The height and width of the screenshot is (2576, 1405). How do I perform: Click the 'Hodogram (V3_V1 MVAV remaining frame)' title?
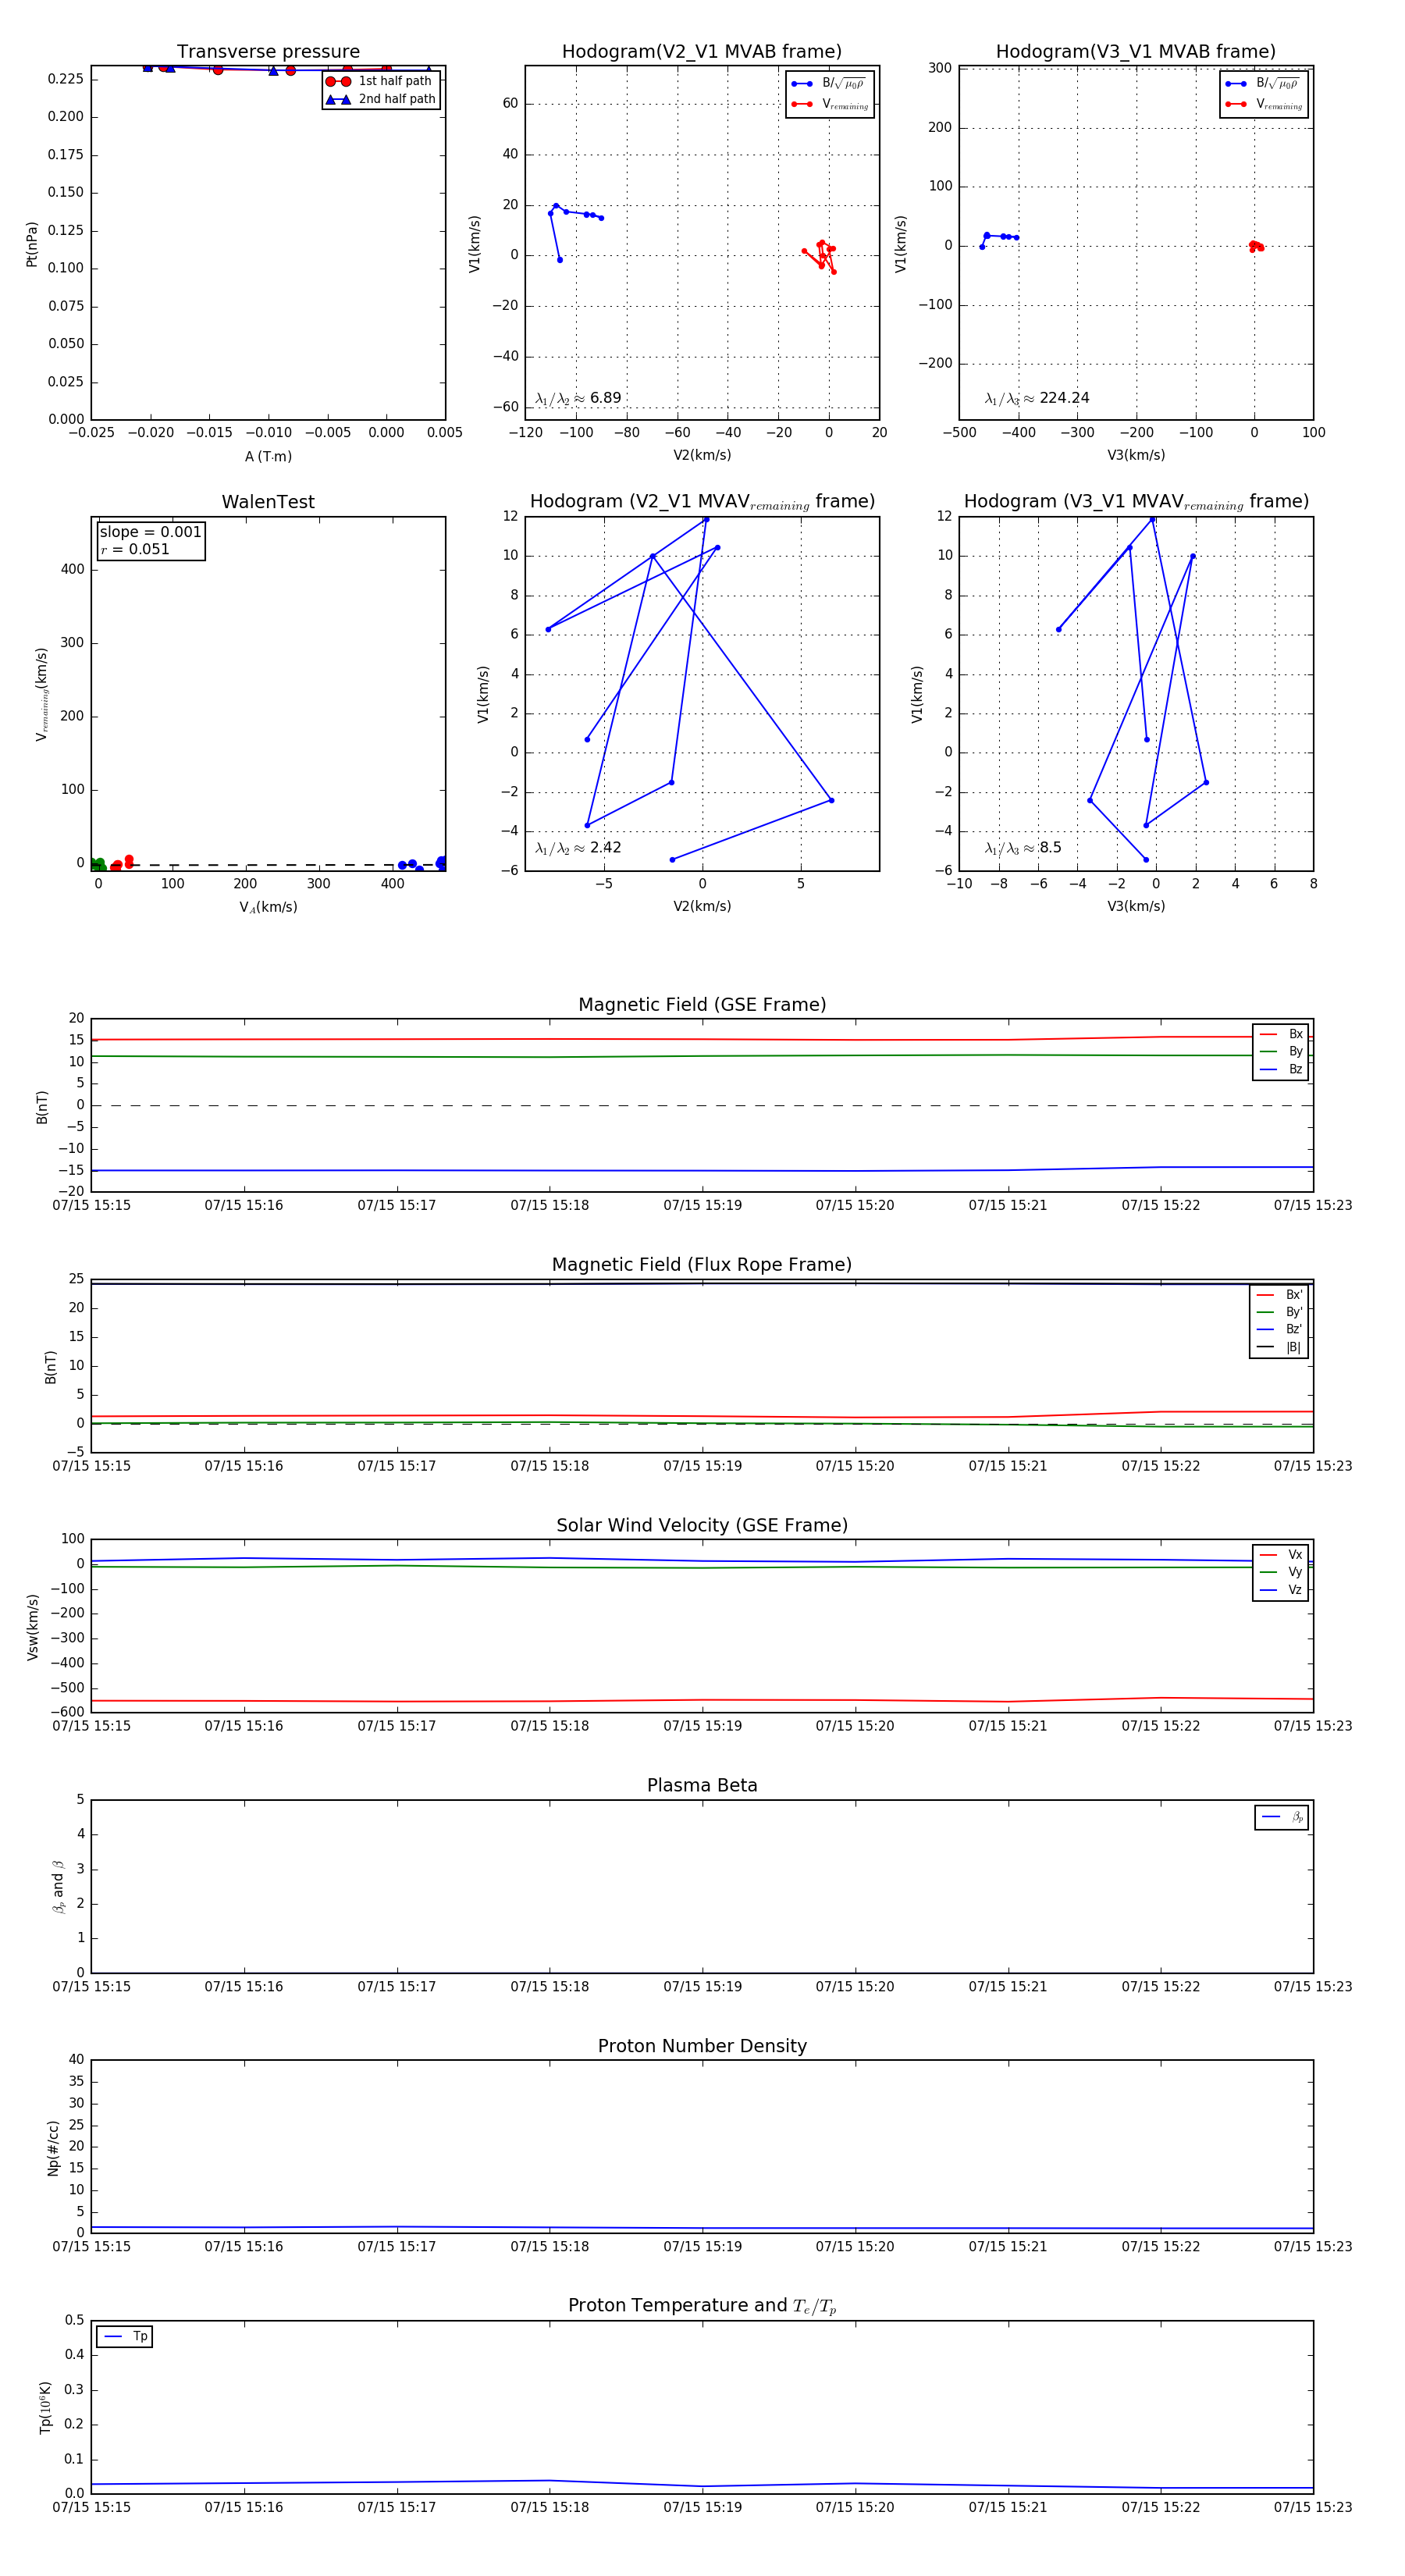tap(1136, 502)
